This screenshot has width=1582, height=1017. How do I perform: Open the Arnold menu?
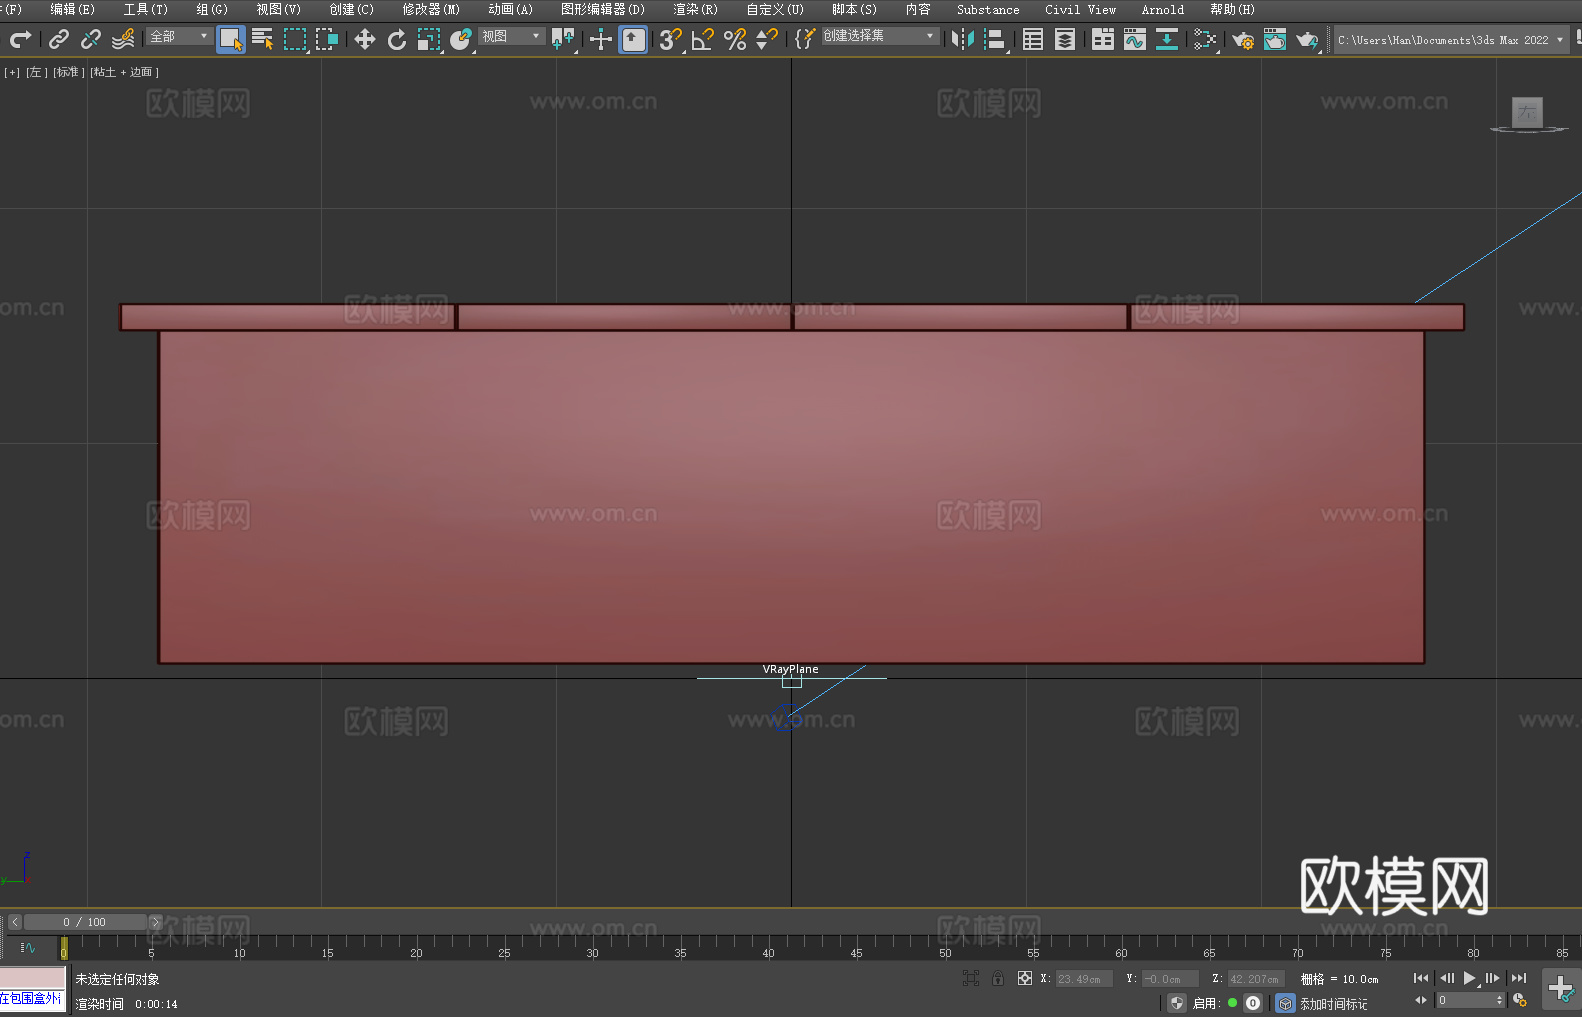click(1162, 9)
